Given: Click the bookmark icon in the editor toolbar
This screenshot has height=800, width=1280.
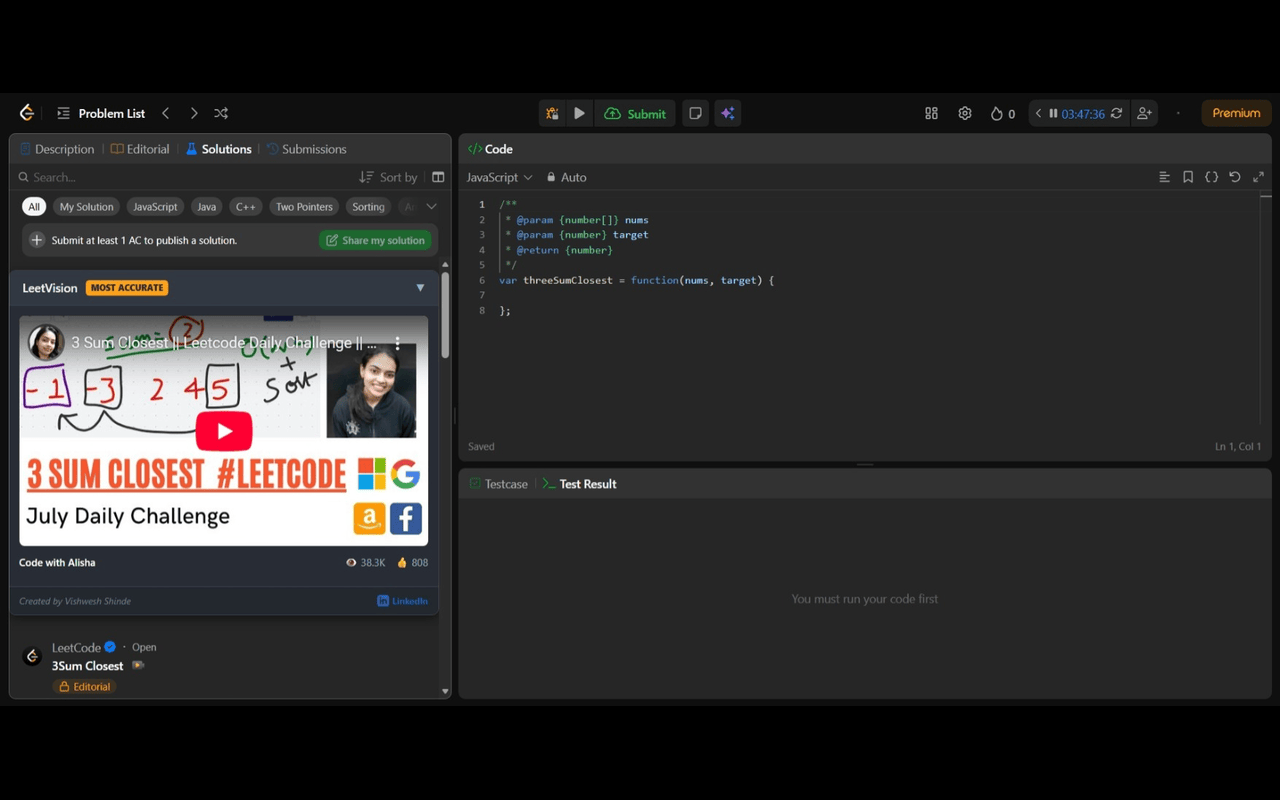Looking at the screenshot, I should [1188, 177].
